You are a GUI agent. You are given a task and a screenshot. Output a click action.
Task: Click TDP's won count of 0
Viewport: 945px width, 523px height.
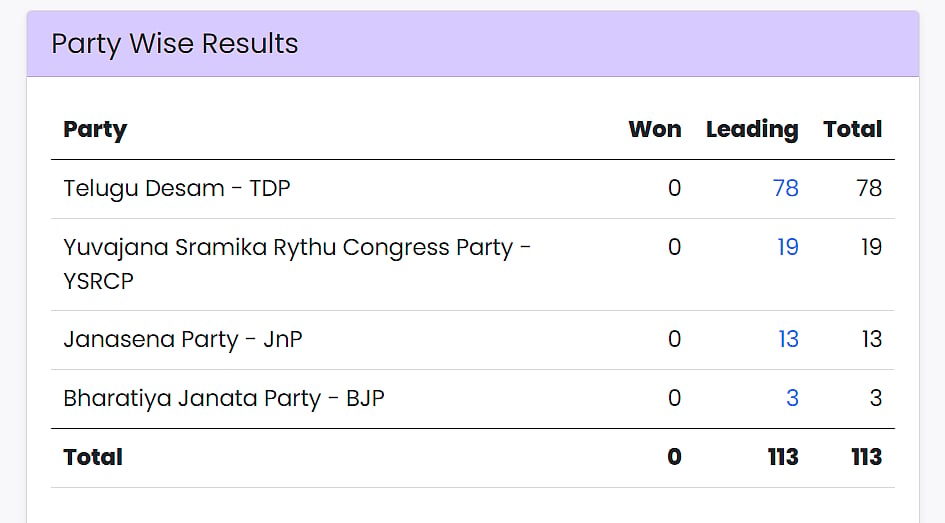[x=674, y=189]
